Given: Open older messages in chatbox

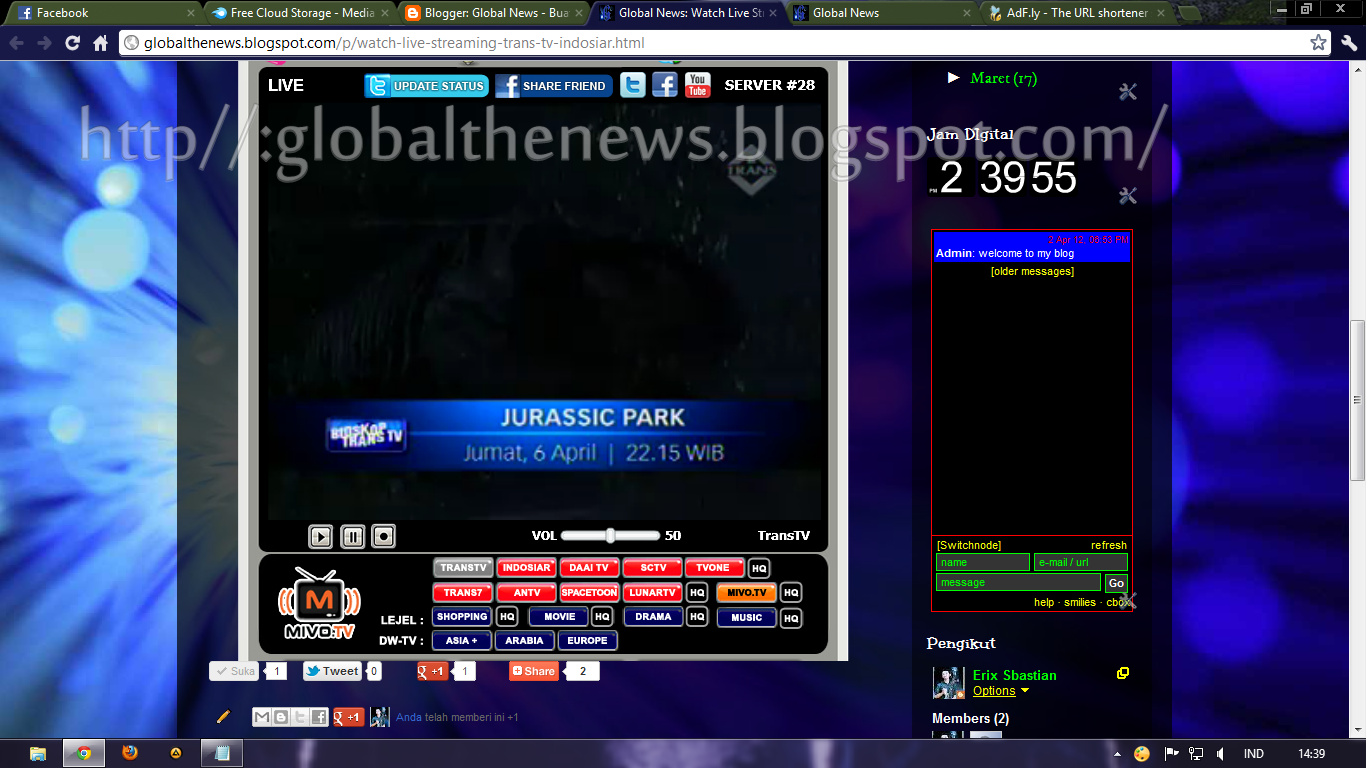Looking at the screenshot, I should point(1032,272).
